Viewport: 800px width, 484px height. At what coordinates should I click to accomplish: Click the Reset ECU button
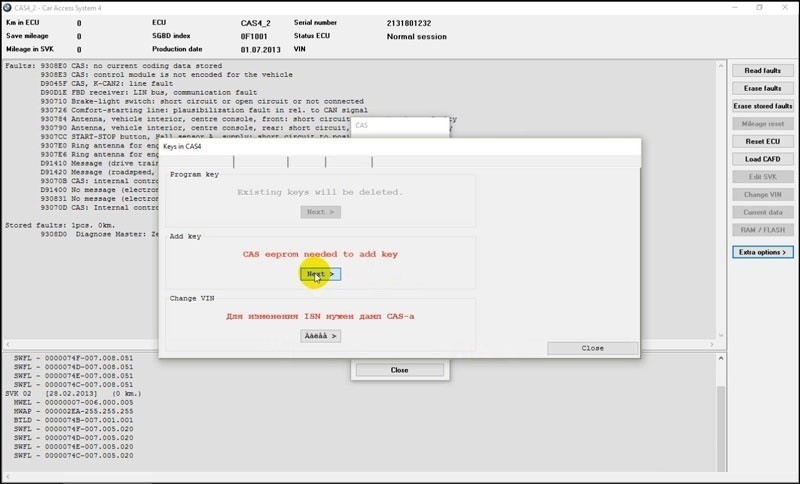tap(763, 141)
